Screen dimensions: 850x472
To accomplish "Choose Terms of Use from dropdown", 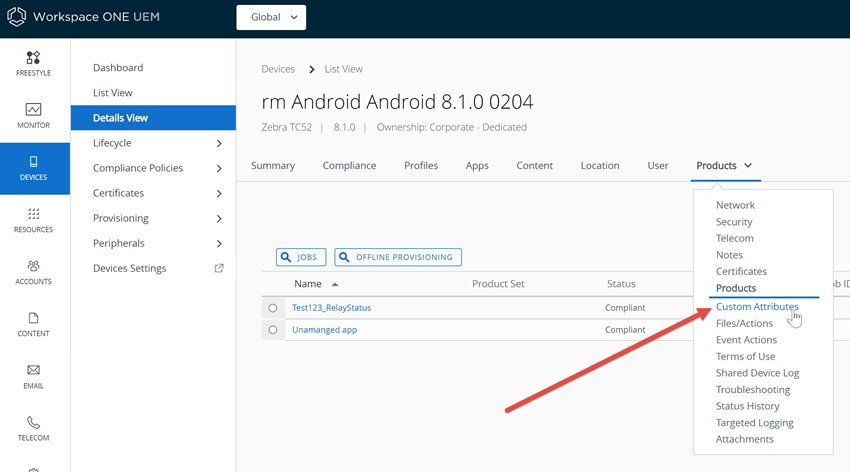I will [x=745, y=356].
